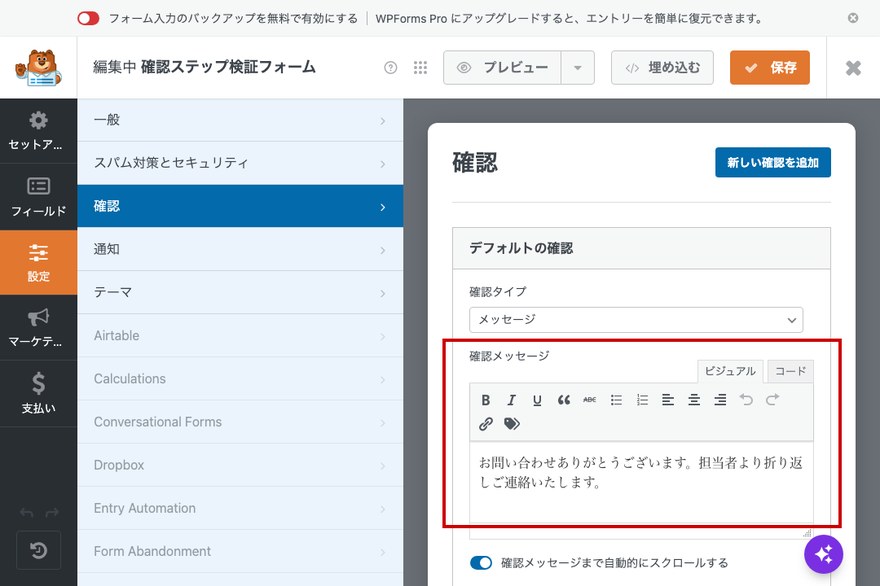Open the 支払い panel in the sidebar
Viewport: 880px width, 586px height.
click(x=38, y=393)
